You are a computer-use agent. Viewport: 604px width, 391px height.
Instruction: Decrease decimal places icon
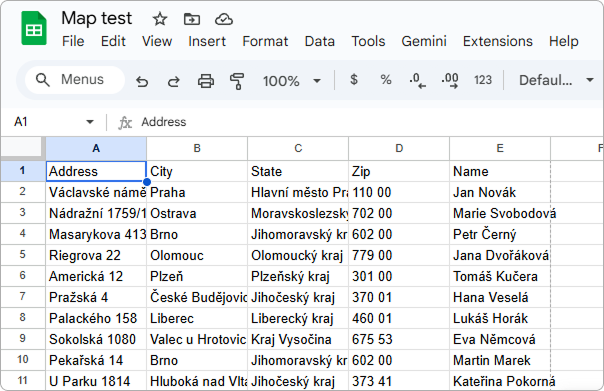point(417,81)
